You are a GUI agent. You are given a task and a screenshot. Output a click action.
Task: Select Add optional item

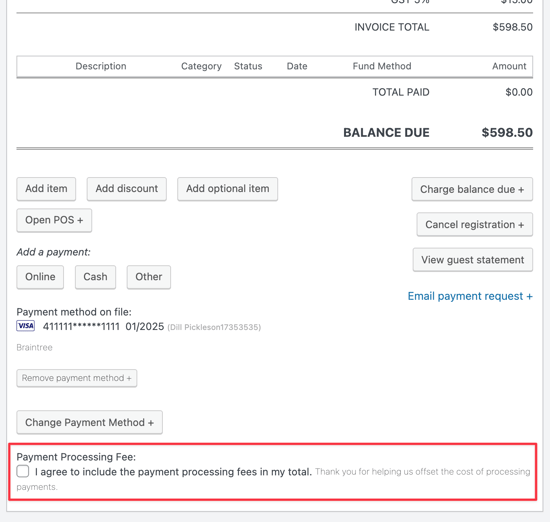click(x=228, y=189)
